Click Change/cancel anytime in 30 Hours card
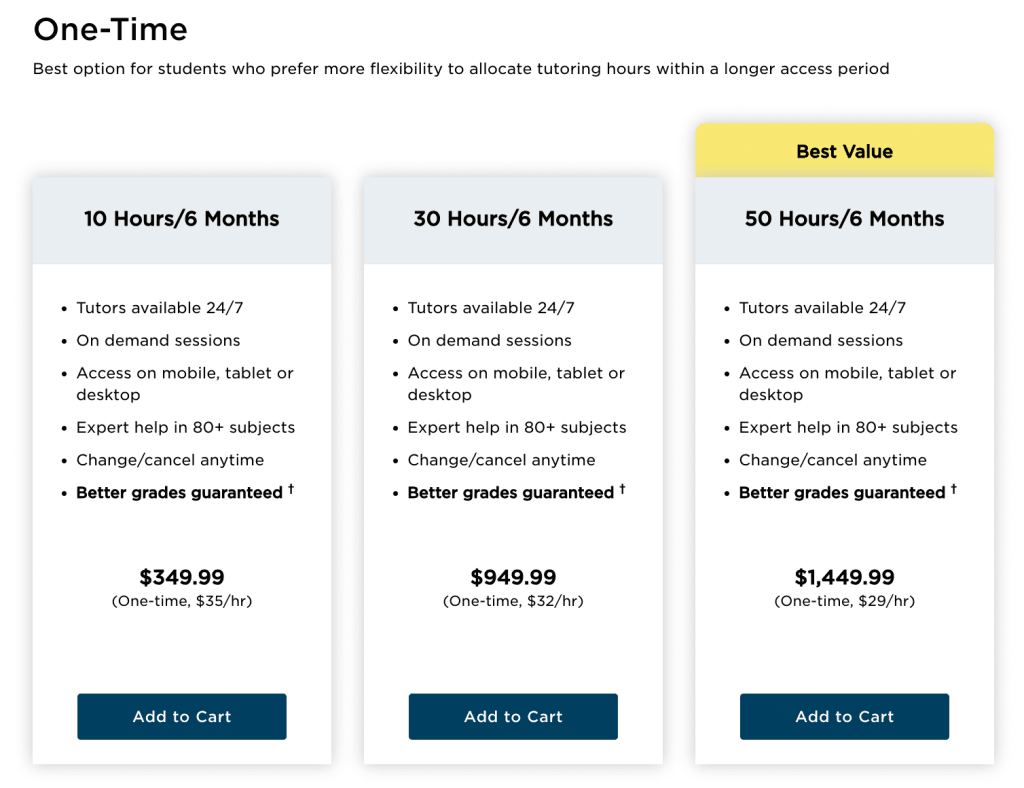 pos(501,460)
